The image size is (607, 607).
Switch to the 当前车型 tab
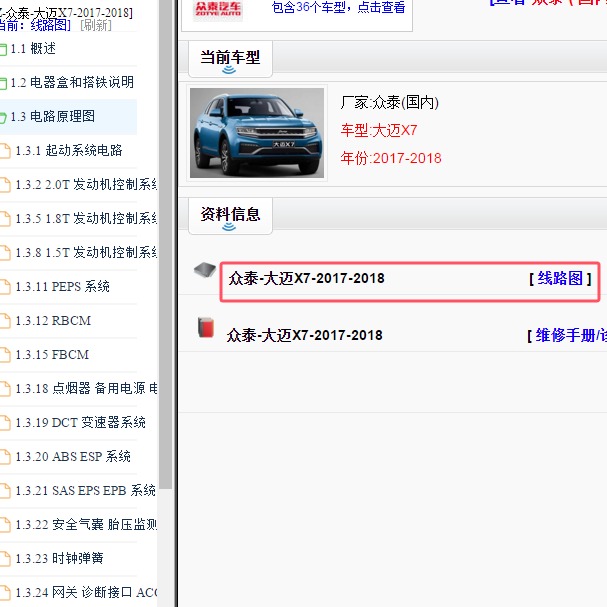(230, 59)
